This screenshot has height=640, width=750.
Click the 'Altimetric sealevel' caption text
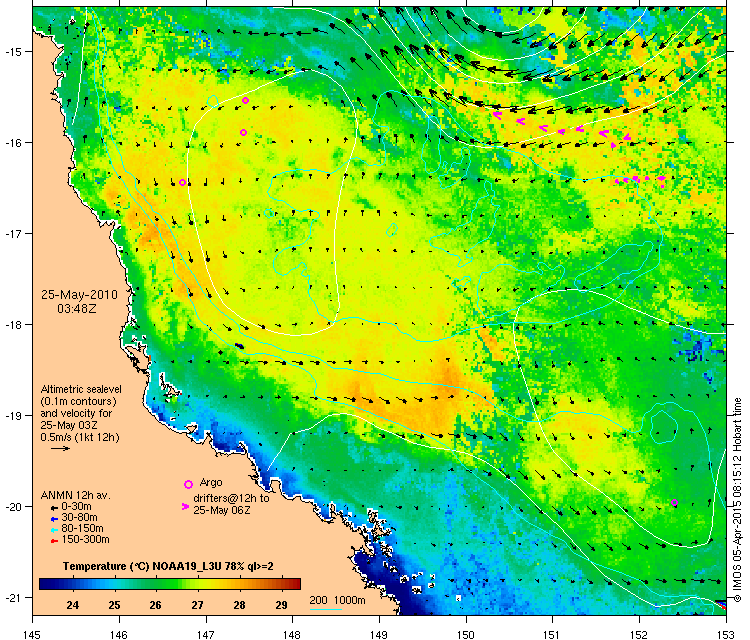pyautogui.click(x=81, y=389)
